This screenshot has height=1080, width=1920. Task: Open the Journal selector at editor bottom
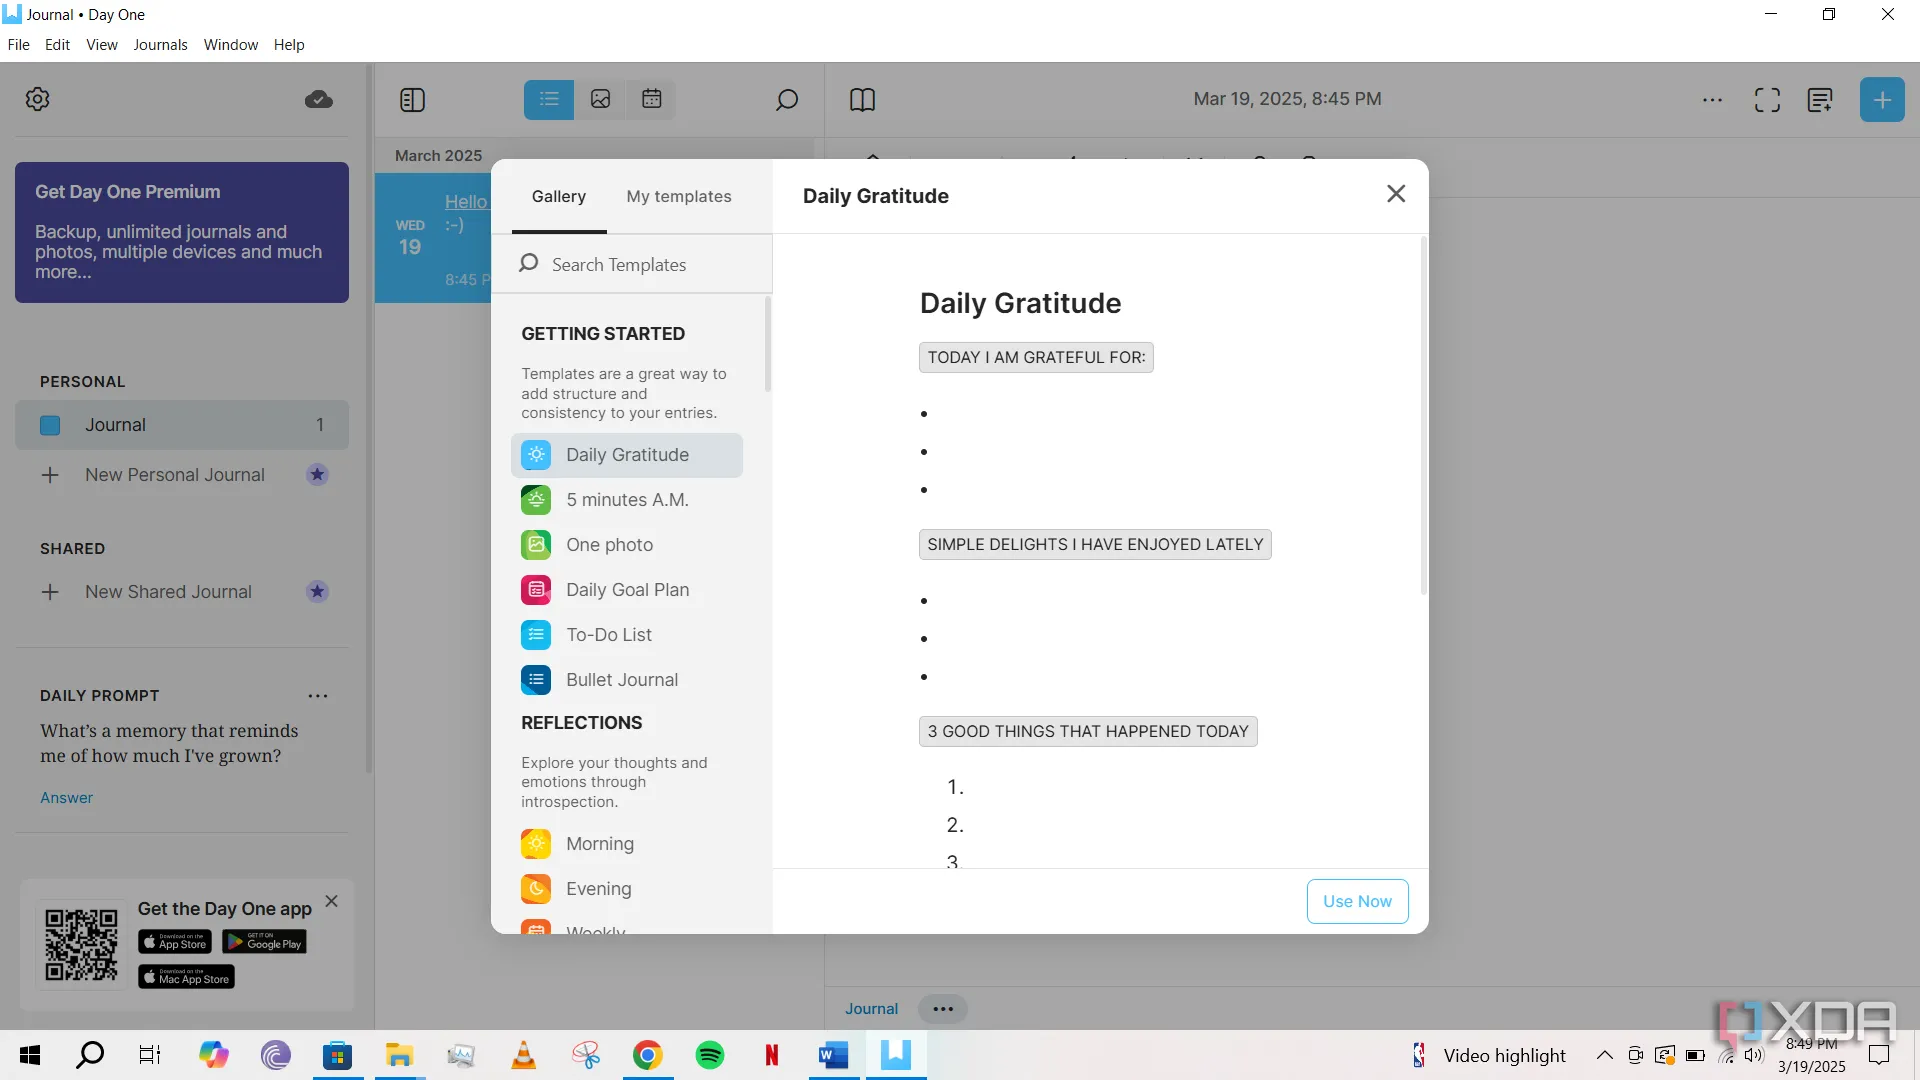point(871,1009)
